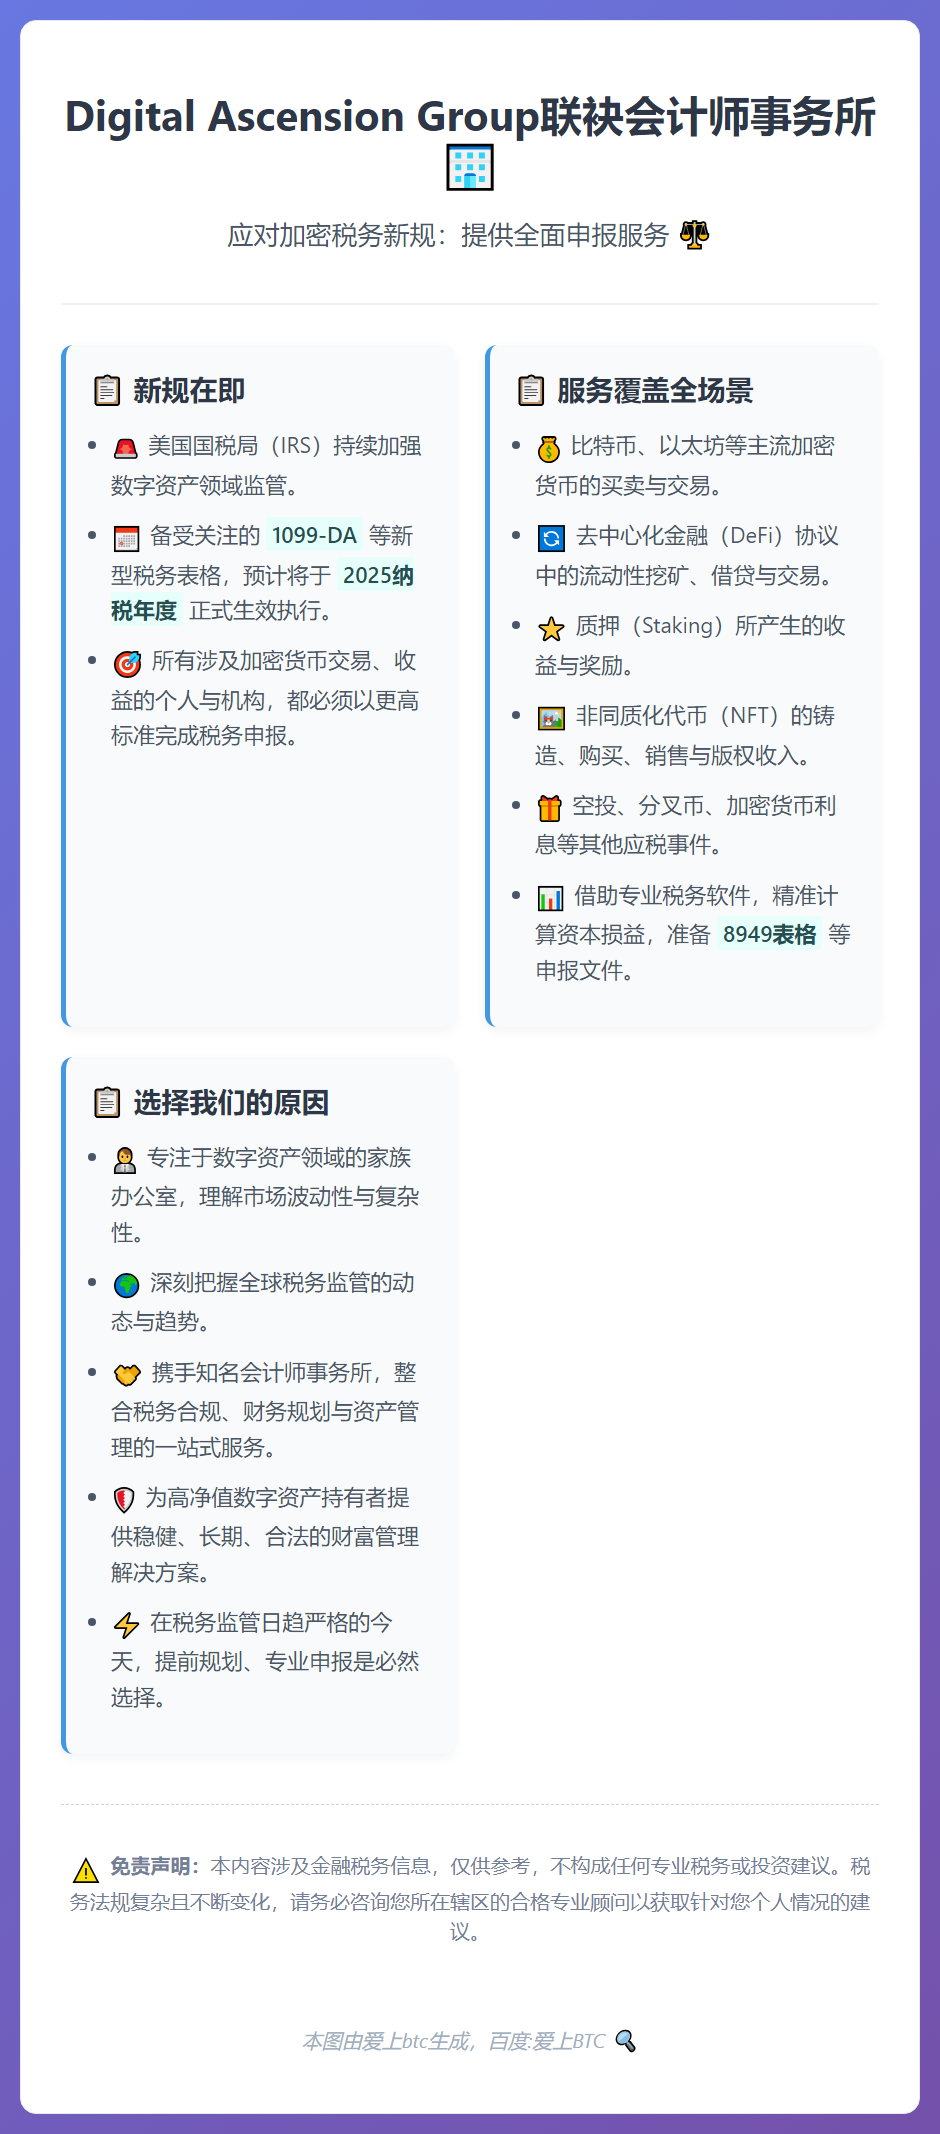Click the globe icon before 深刻把握全球税务
Viewport: 940px width, 2134px height.
tap(126, 1285)
